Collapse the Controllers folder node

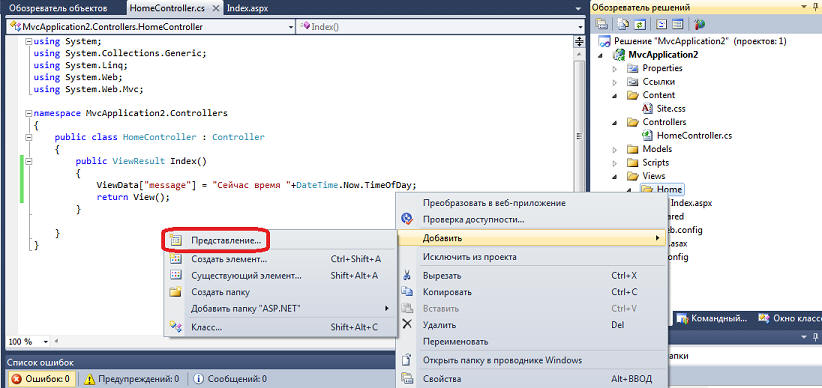pos(615,123)
